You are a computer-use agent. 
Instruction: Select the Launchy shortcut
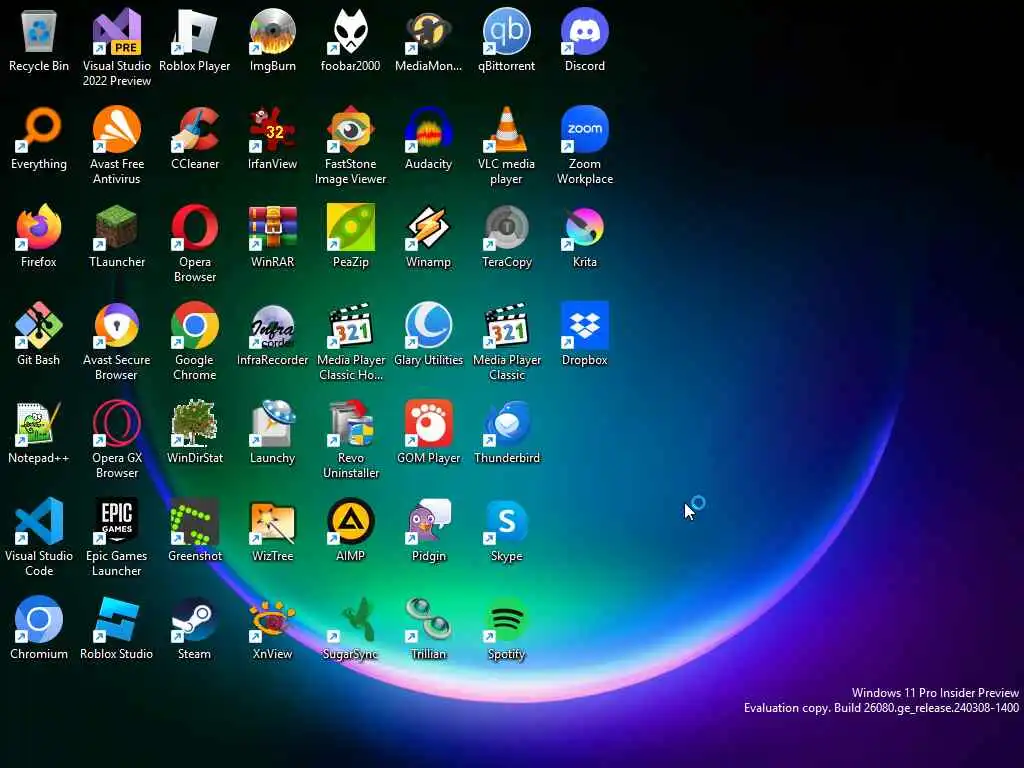point(272,423)
